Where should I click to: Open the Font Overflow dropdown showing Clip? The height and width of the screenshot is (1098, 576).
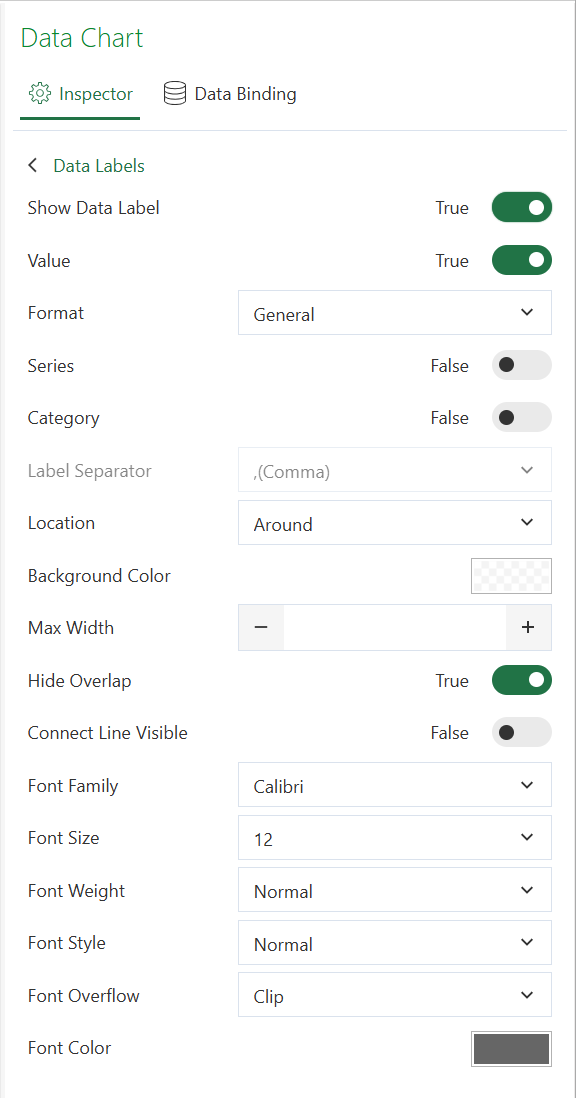pos(395,994)
